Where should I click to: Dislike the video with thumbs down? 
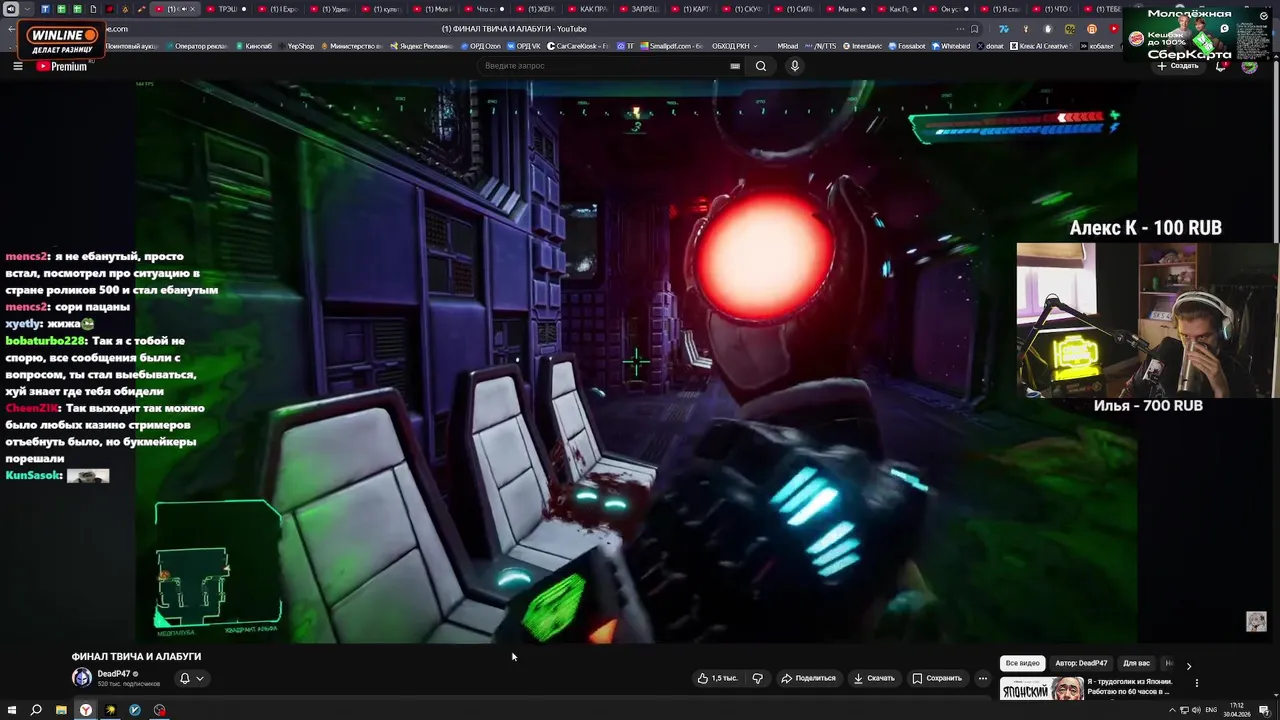pyautogui.click(x=757, y=678)
